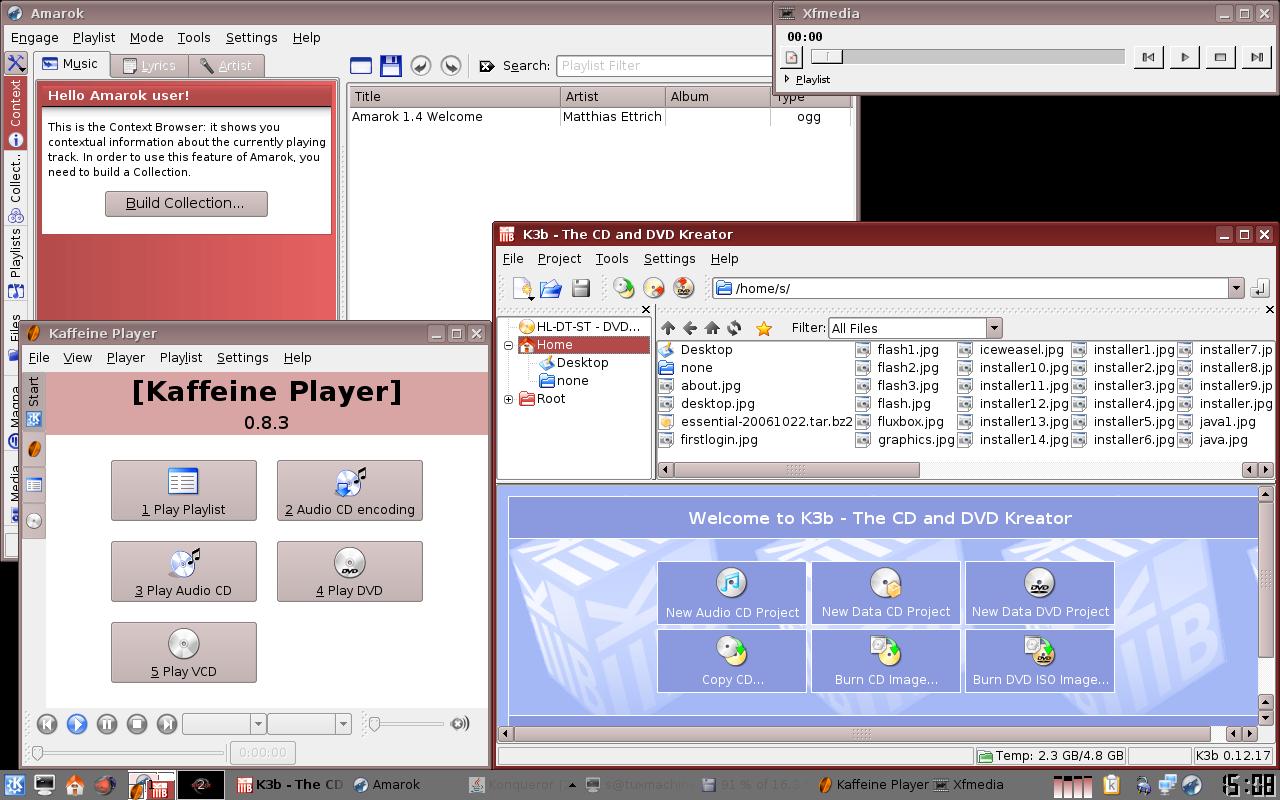Open the KDE K menu on the taskbar

coord(15,785)
